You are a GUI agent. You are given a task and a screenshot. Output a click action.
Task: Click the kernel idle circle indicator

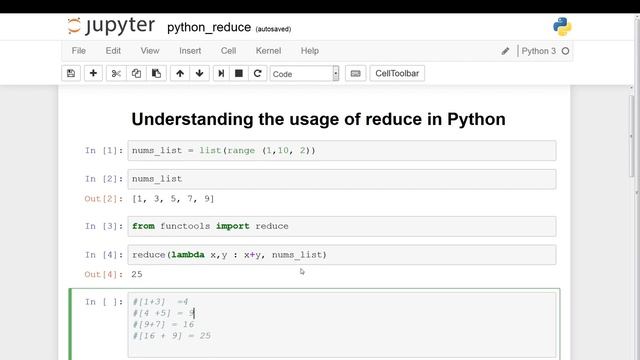tap(565, 51)
